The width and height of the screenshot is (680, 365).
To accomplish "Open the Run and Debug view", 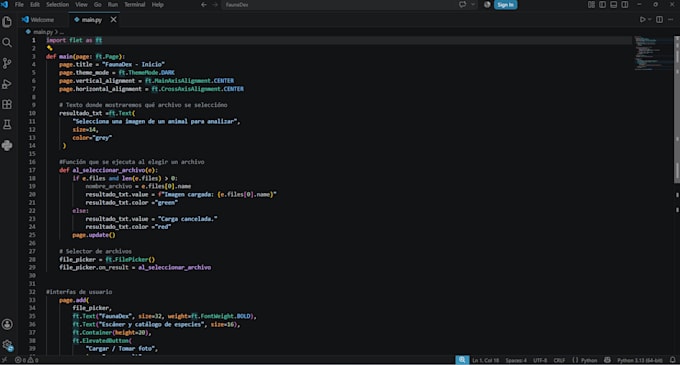I will (x=7, y=84).
